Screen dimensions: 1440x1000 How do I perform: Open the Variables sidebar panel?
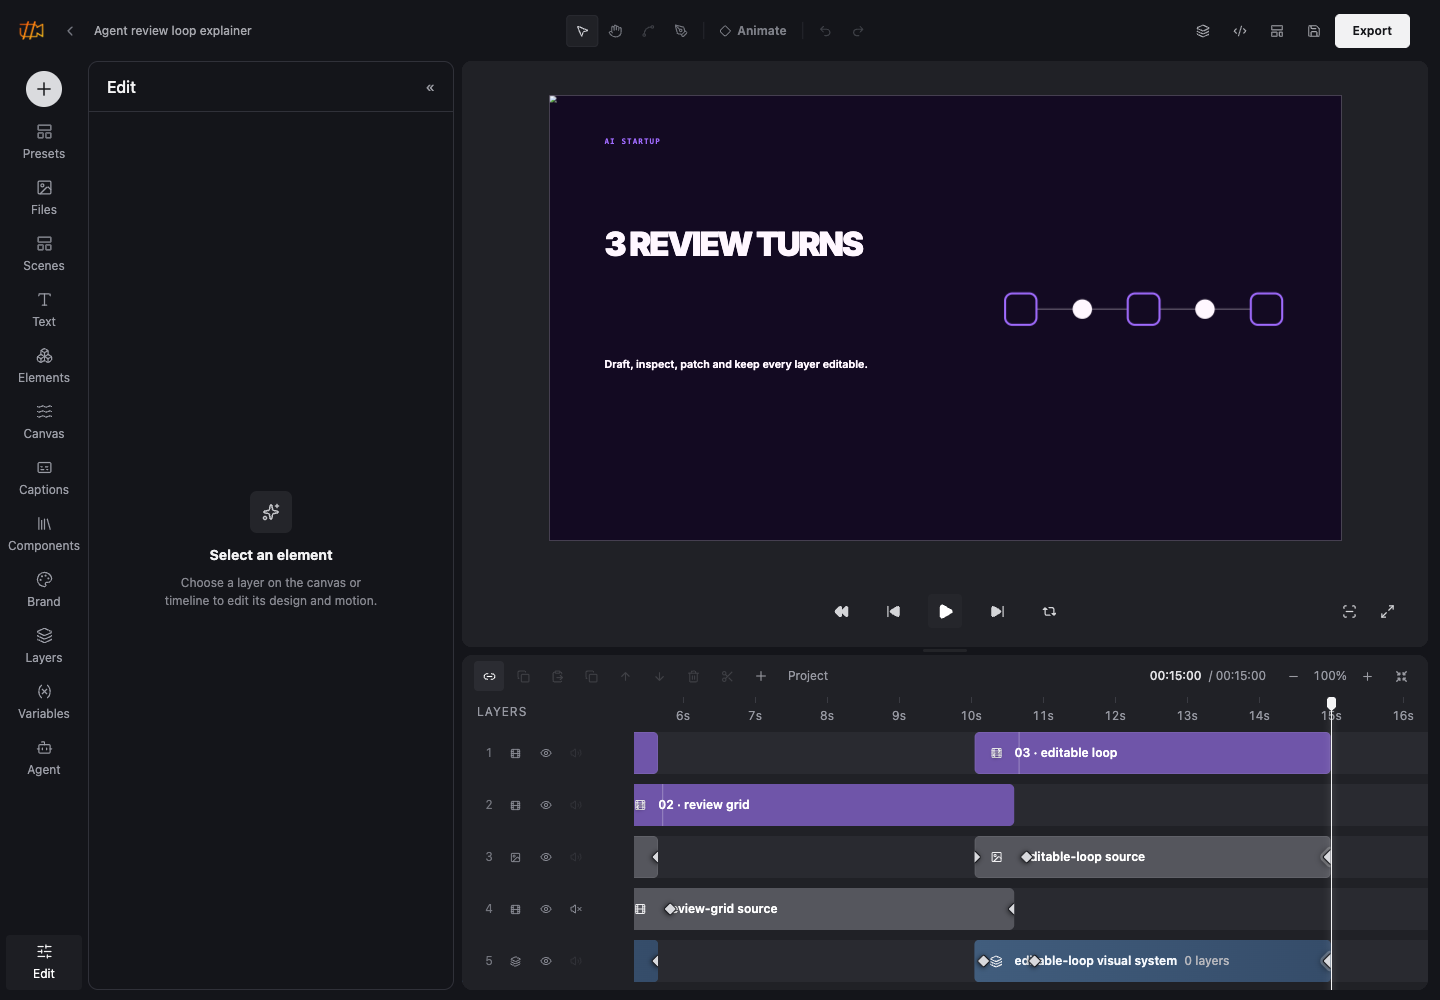pyautogui.click(x=44, y=702)
